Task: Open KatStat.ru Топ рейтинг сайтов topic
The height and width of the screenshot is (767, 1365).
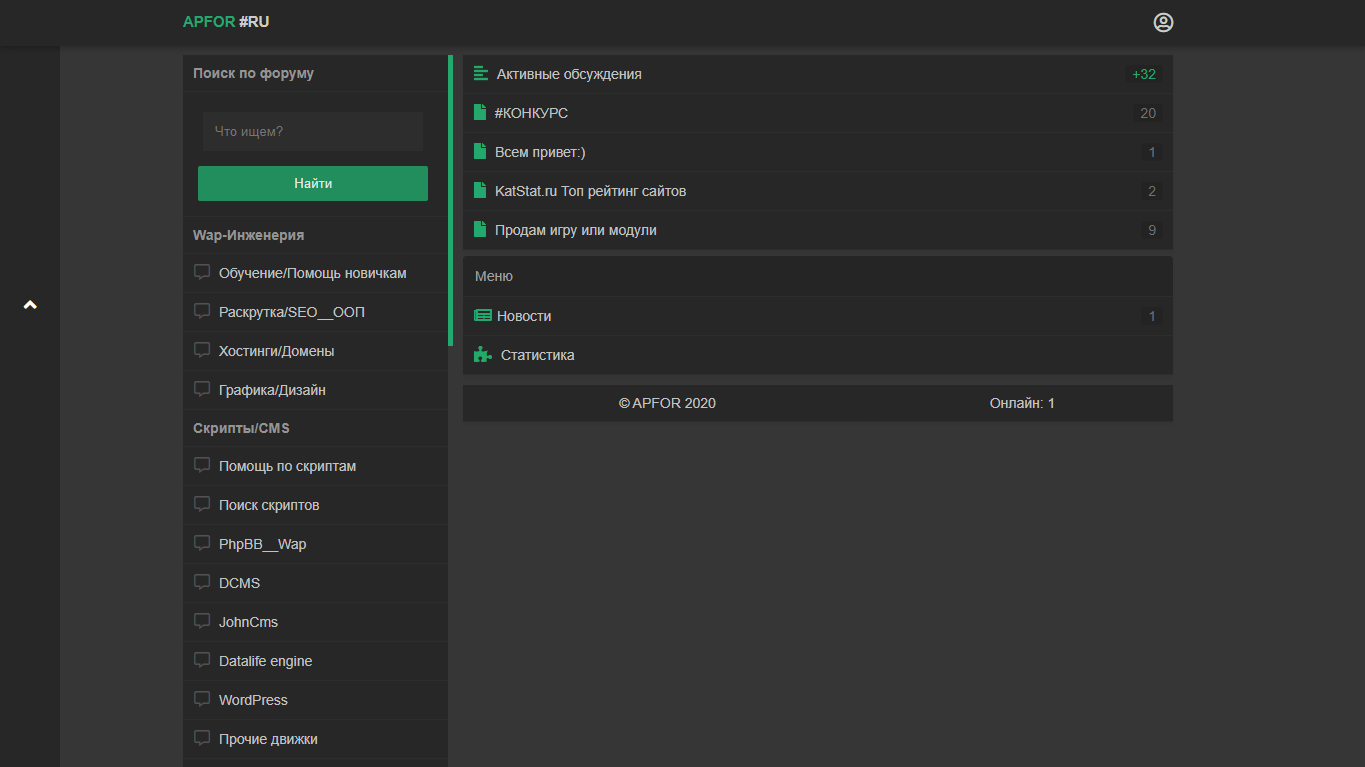Action: tap(818, 191)
